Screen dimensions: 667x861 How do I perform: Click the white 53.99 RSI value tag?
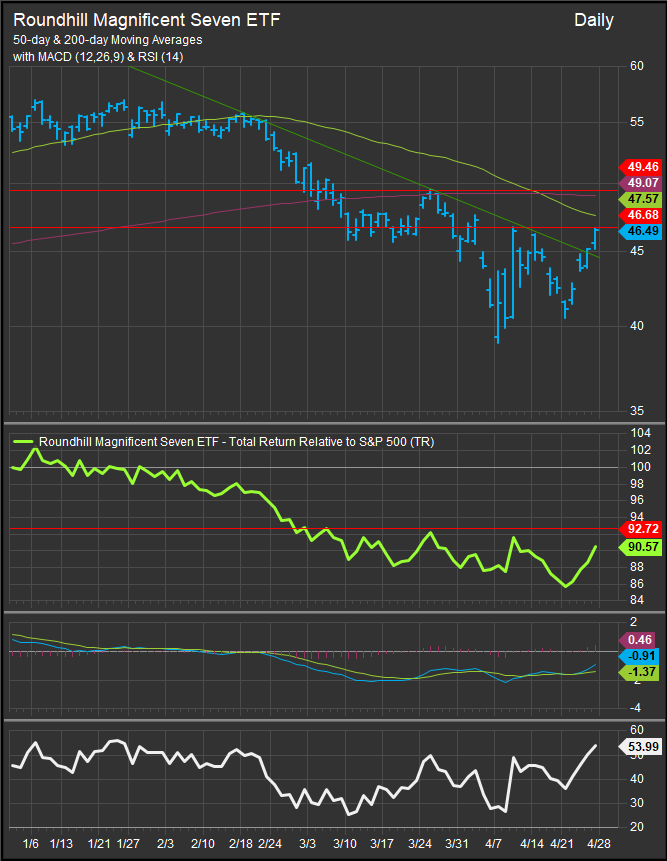pyautogui.click(x=640, y=746)
